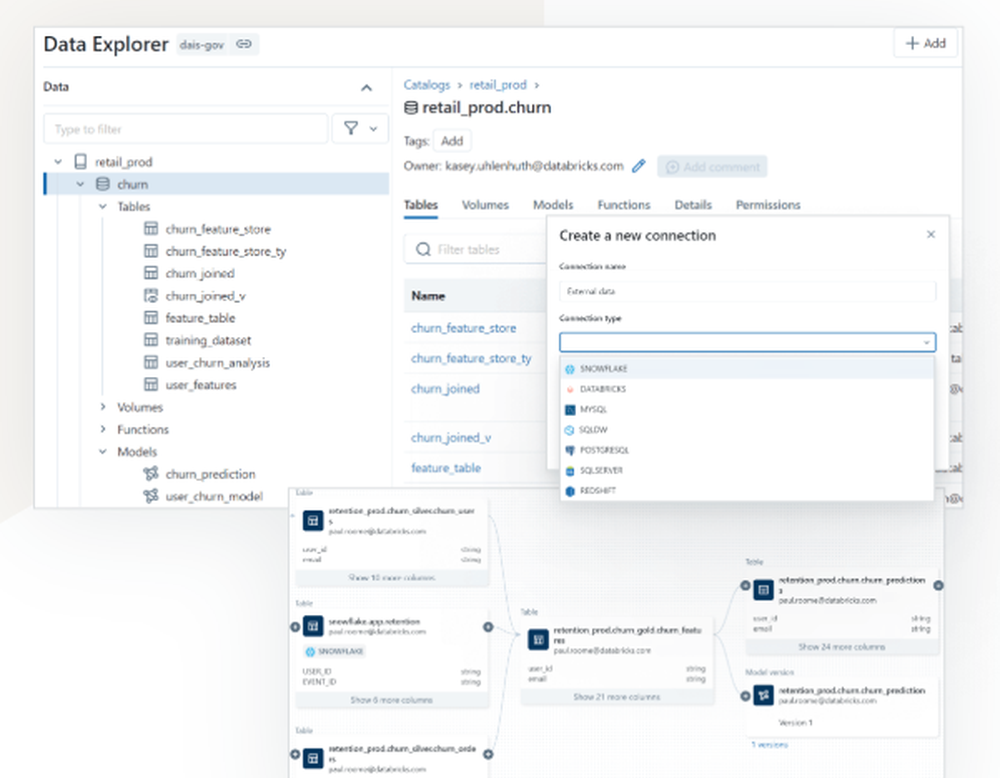
Task: Select the user_features table icon in the tree
Action: [x=151, y=385]
